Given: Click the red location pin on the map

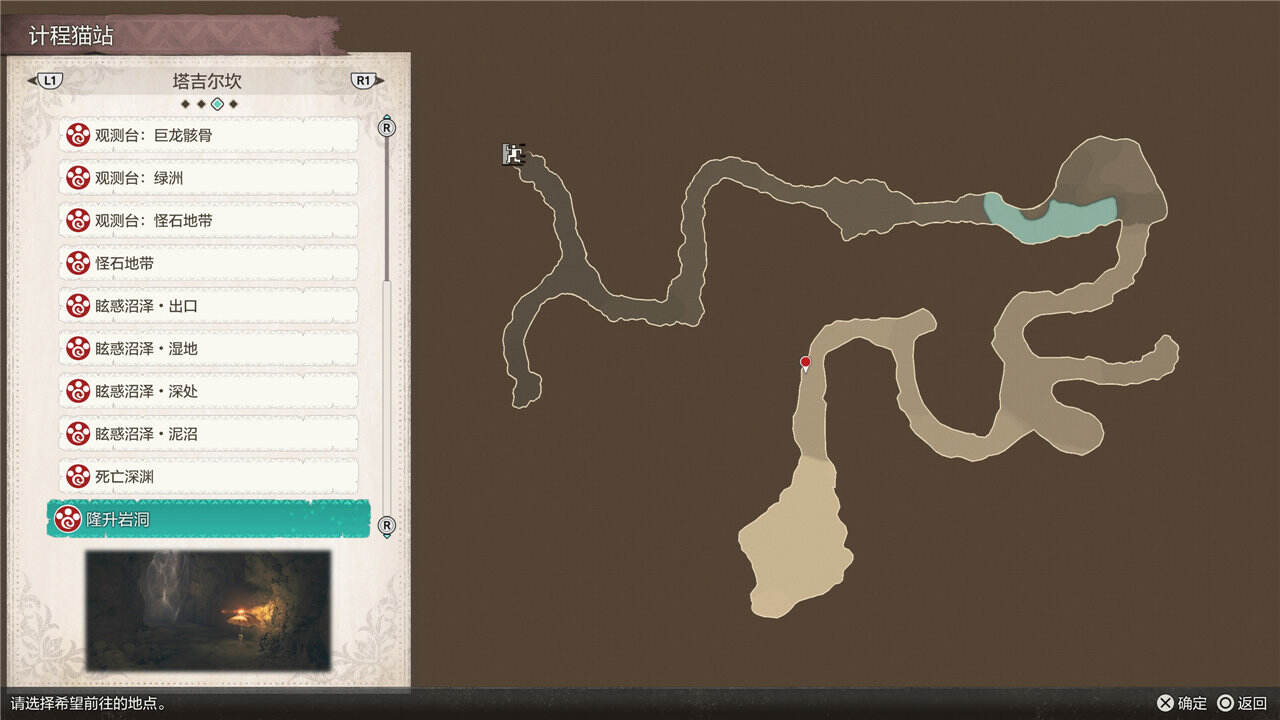Looking at the screenshot, I should tap(805, 362).
